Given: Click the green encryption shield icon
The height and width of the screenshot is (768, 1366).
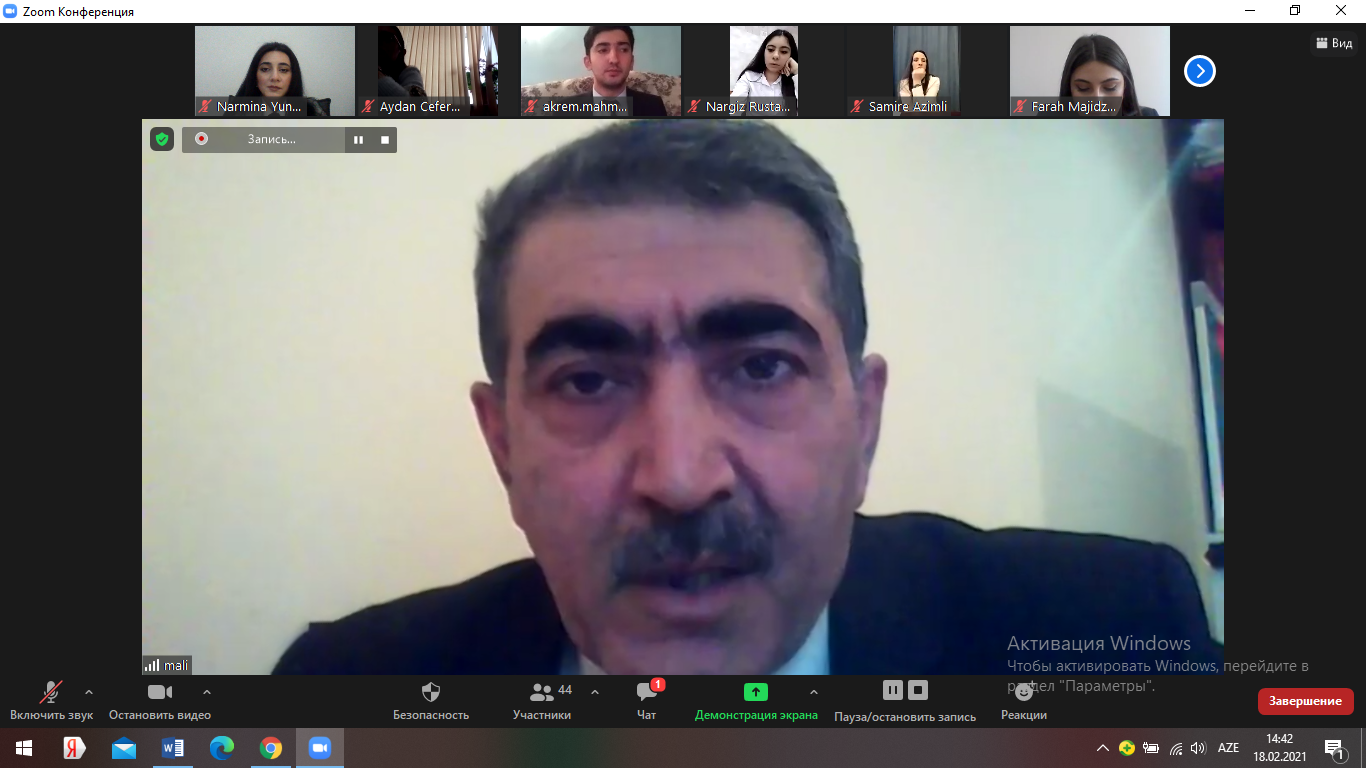Looking at the screenshot, I should pyautogui.click(x=162, y=139).
